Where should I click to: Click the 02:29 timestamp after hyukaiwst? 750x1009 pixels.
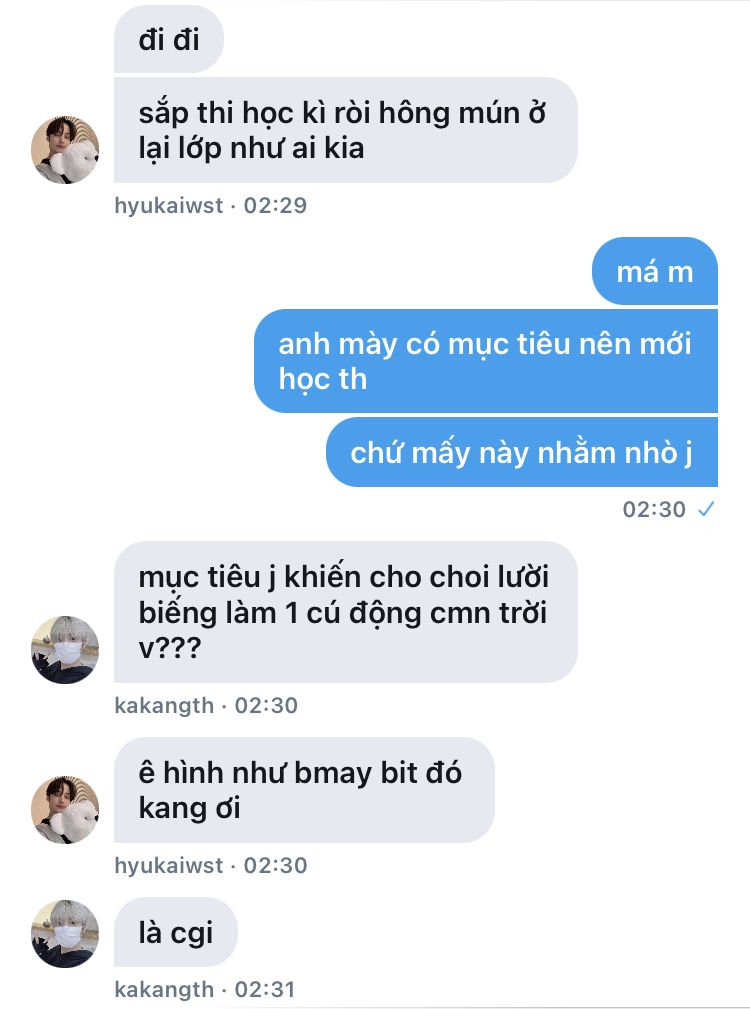pyautogui.click(x=275, y=206)
